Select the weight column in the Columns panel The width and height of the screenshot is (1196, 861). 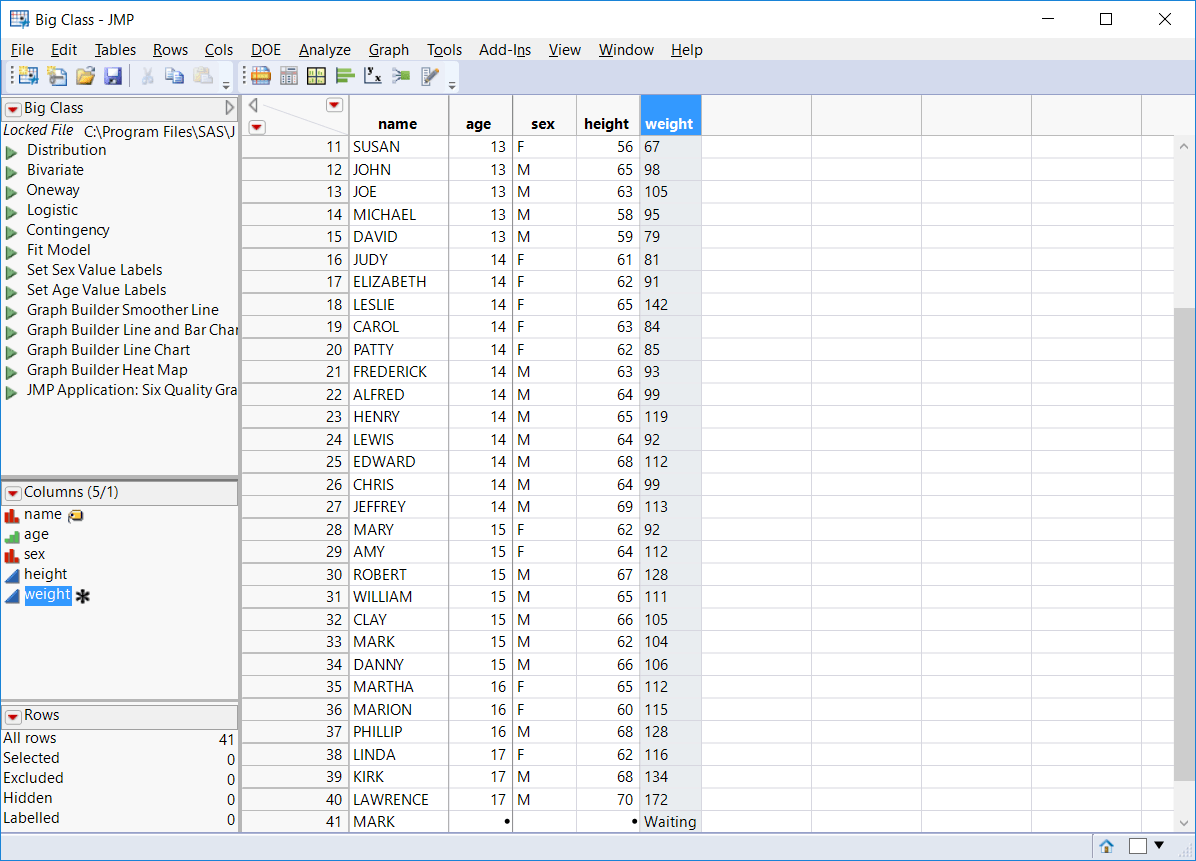pos(48,594)
